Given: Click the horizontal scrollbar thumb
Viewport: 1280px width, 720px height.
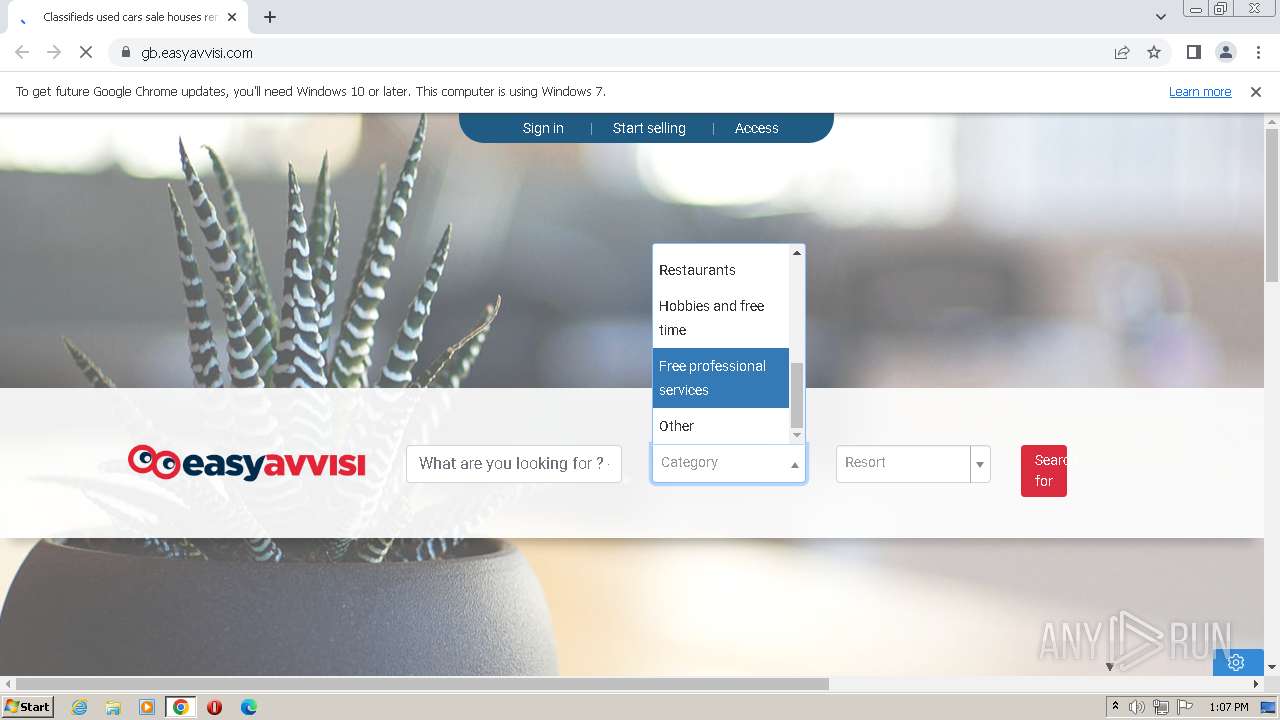Looking at the screenshot, I should pos(422,684).
